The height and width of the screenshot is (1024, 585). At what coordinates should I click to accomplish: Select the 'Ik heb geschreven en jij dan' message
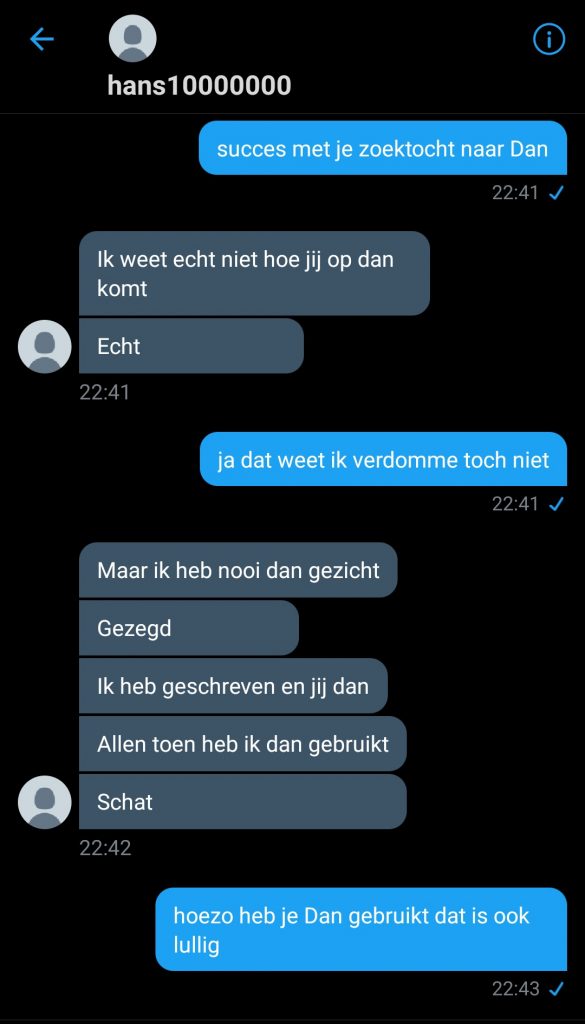(233, 686)
